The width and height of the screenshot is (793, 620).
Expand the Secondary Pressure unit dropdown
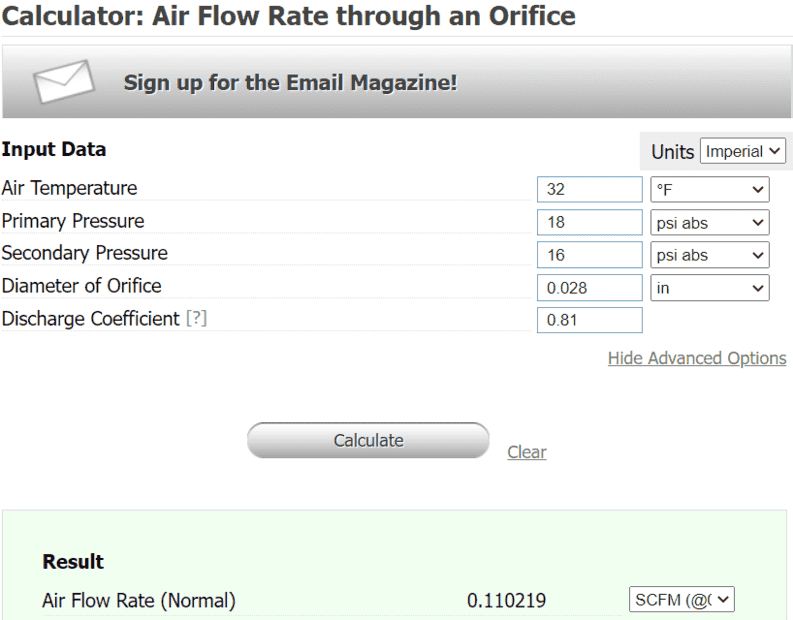point(710,255)
